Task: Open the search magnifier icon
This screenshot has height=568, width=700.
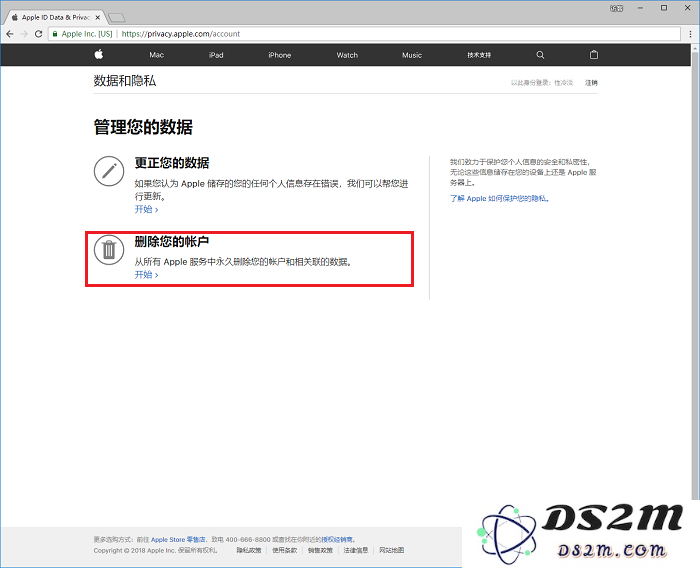Action: pyautogui.click(x=540, y=55)
